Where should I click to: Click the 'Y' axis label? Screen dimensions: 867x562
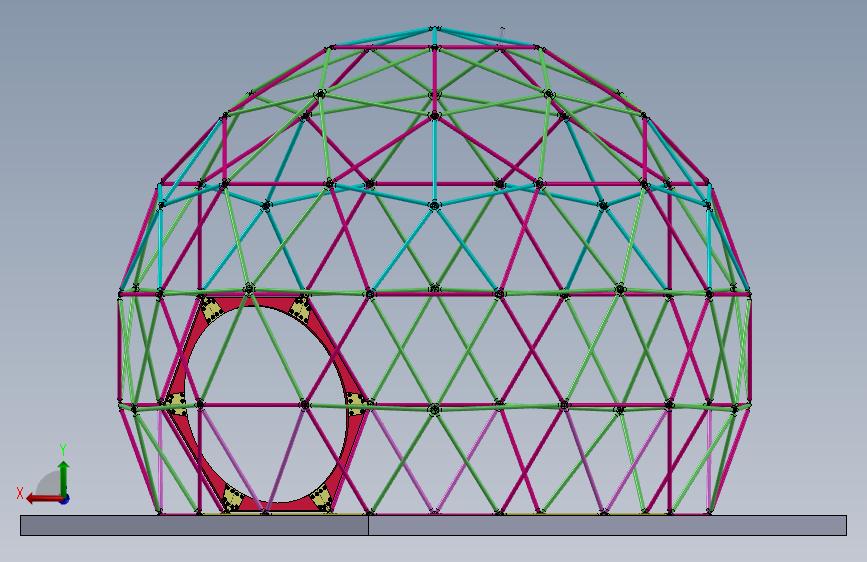tap(63, 450)
